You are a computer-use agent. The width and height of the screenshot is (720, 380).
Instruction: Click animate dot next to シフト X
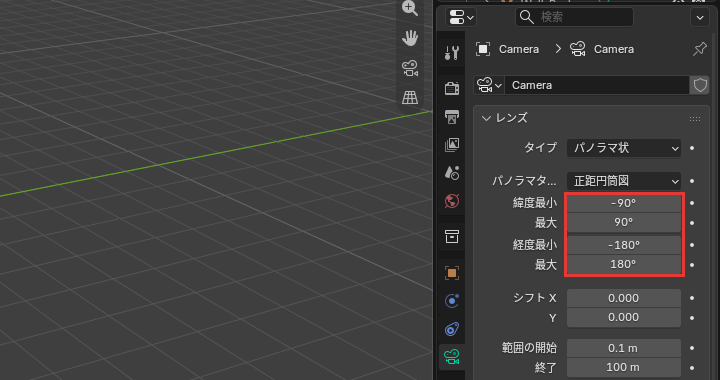(x=692, y=298)
